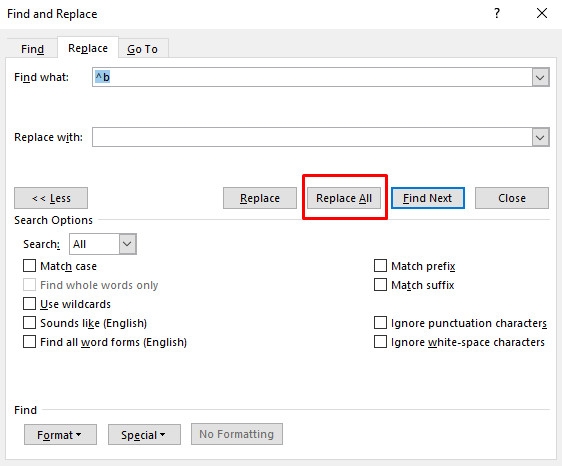
Task: Click the single Replace button
Action: click(260, 198)
